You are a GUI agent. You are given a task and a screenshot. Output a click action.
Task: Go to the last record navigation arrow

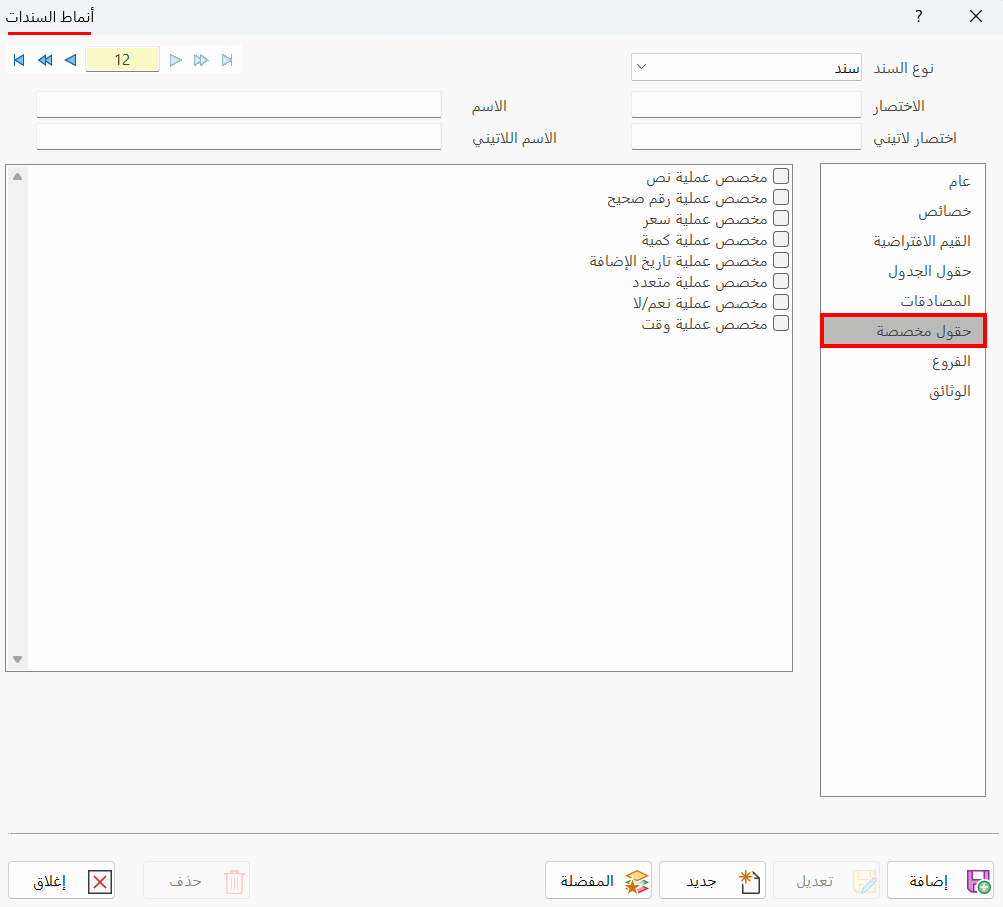coord(227,60)
